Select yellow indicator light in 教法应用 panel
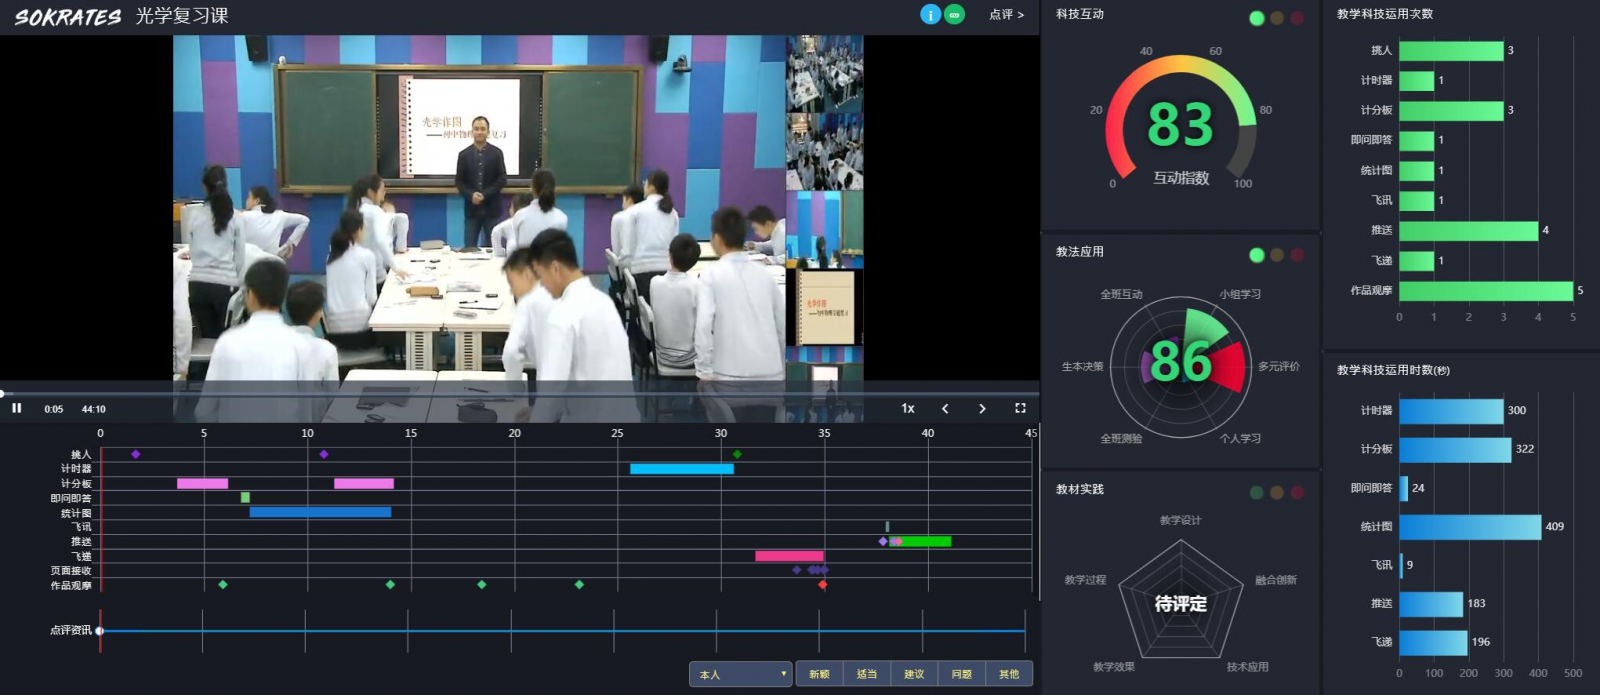 coord(1277,255)
